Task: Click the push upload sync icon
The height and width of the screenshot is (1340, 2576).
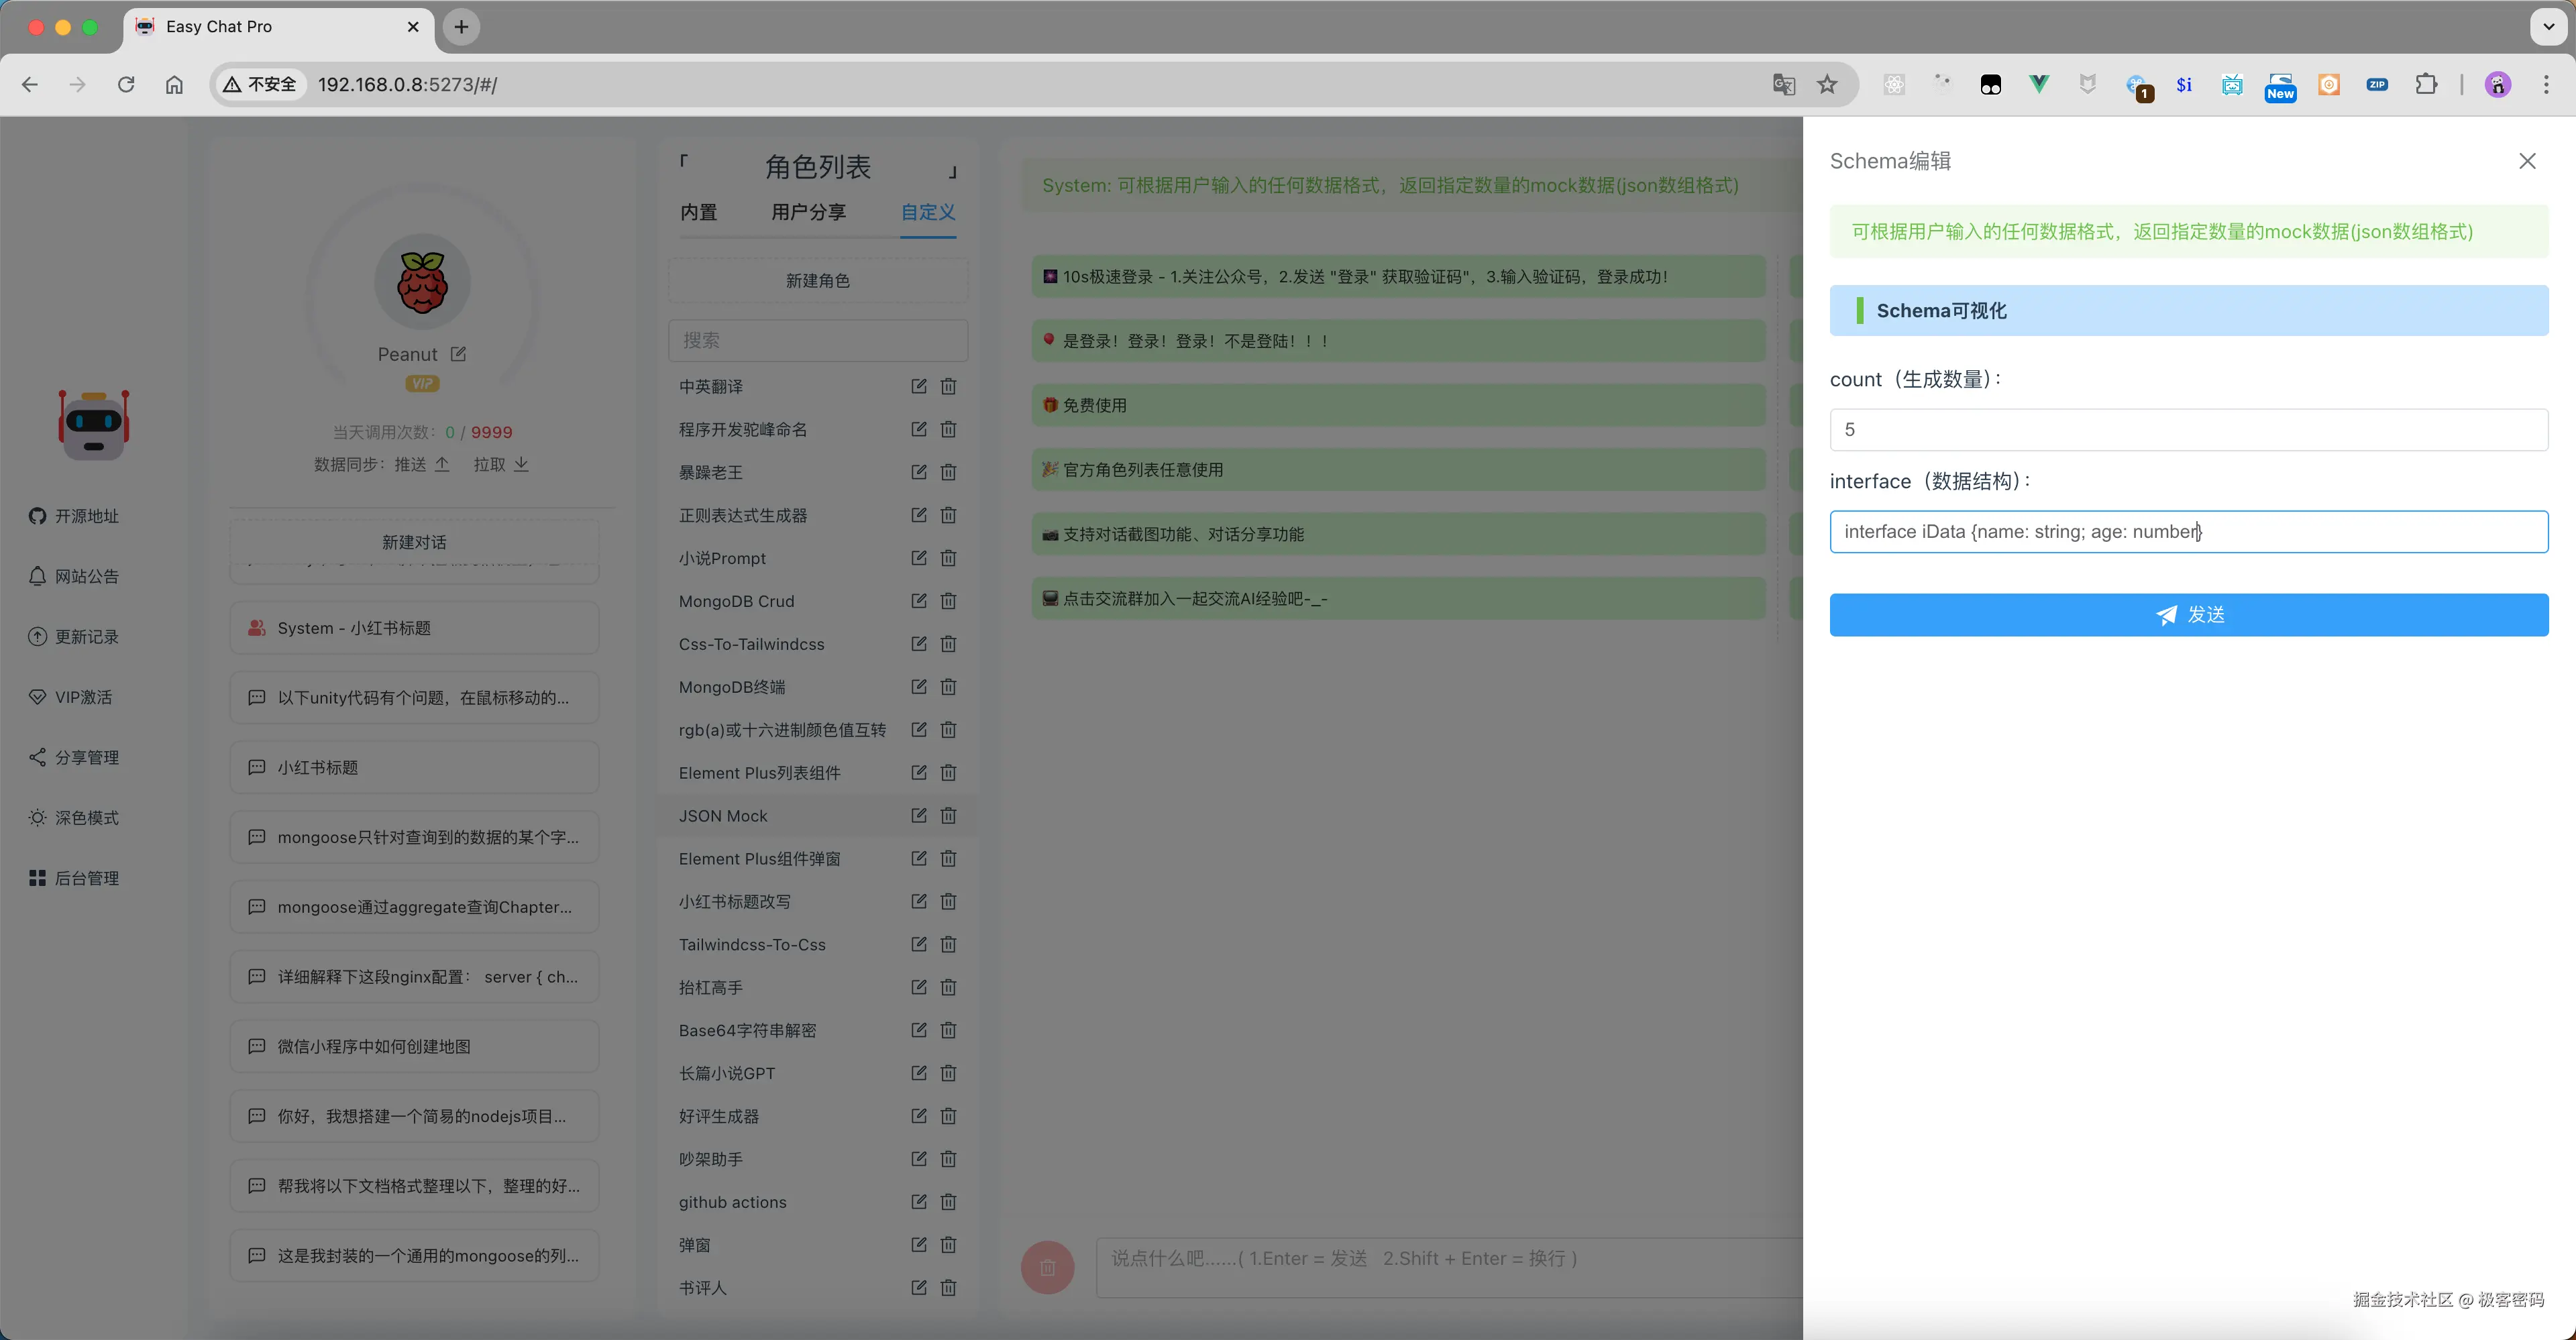Action: [x=442, y=464]
